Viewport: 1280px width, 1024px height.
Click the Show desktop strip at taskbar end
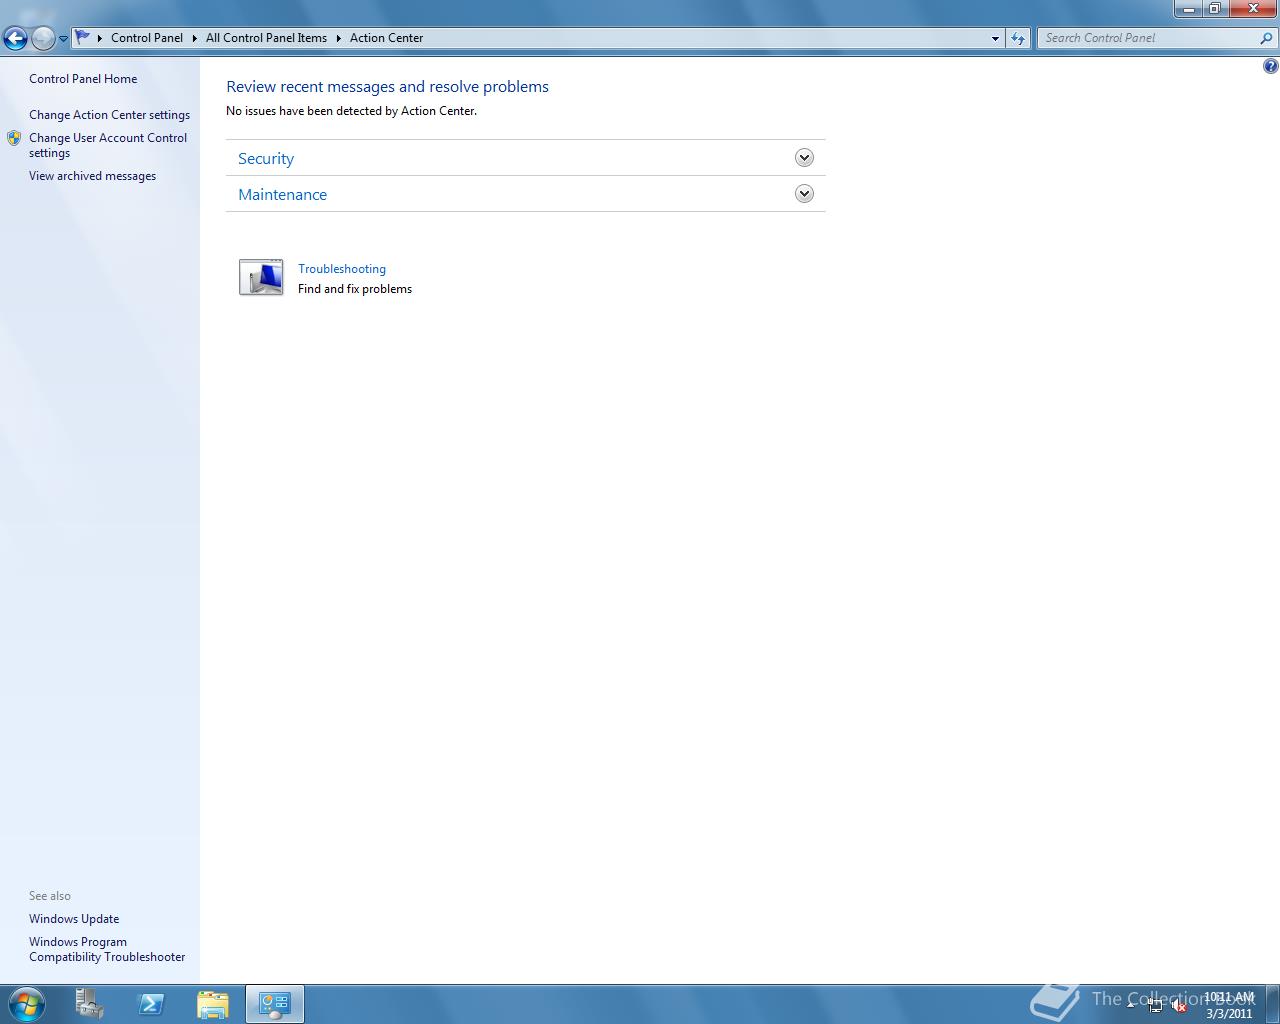click(x=1272, y=1005)
